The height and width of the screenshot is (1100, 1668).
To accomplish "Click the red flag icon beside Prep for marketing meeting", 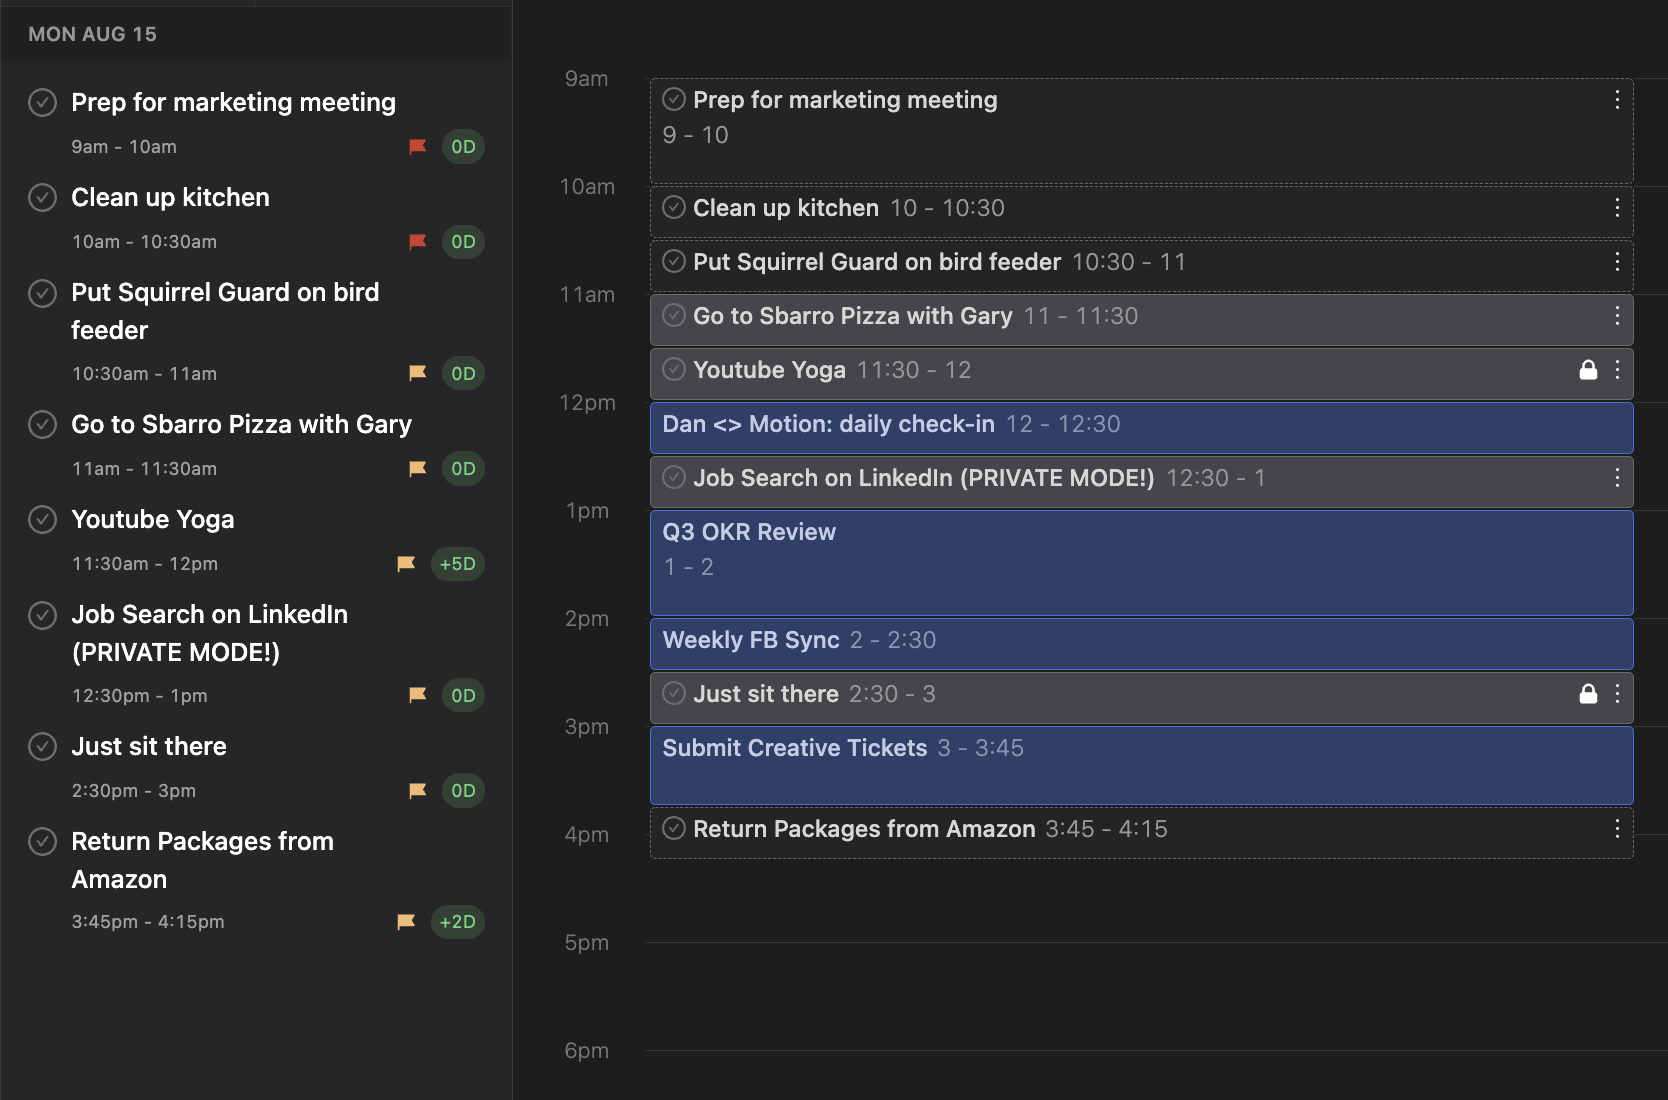I will (x=416, y=146).
